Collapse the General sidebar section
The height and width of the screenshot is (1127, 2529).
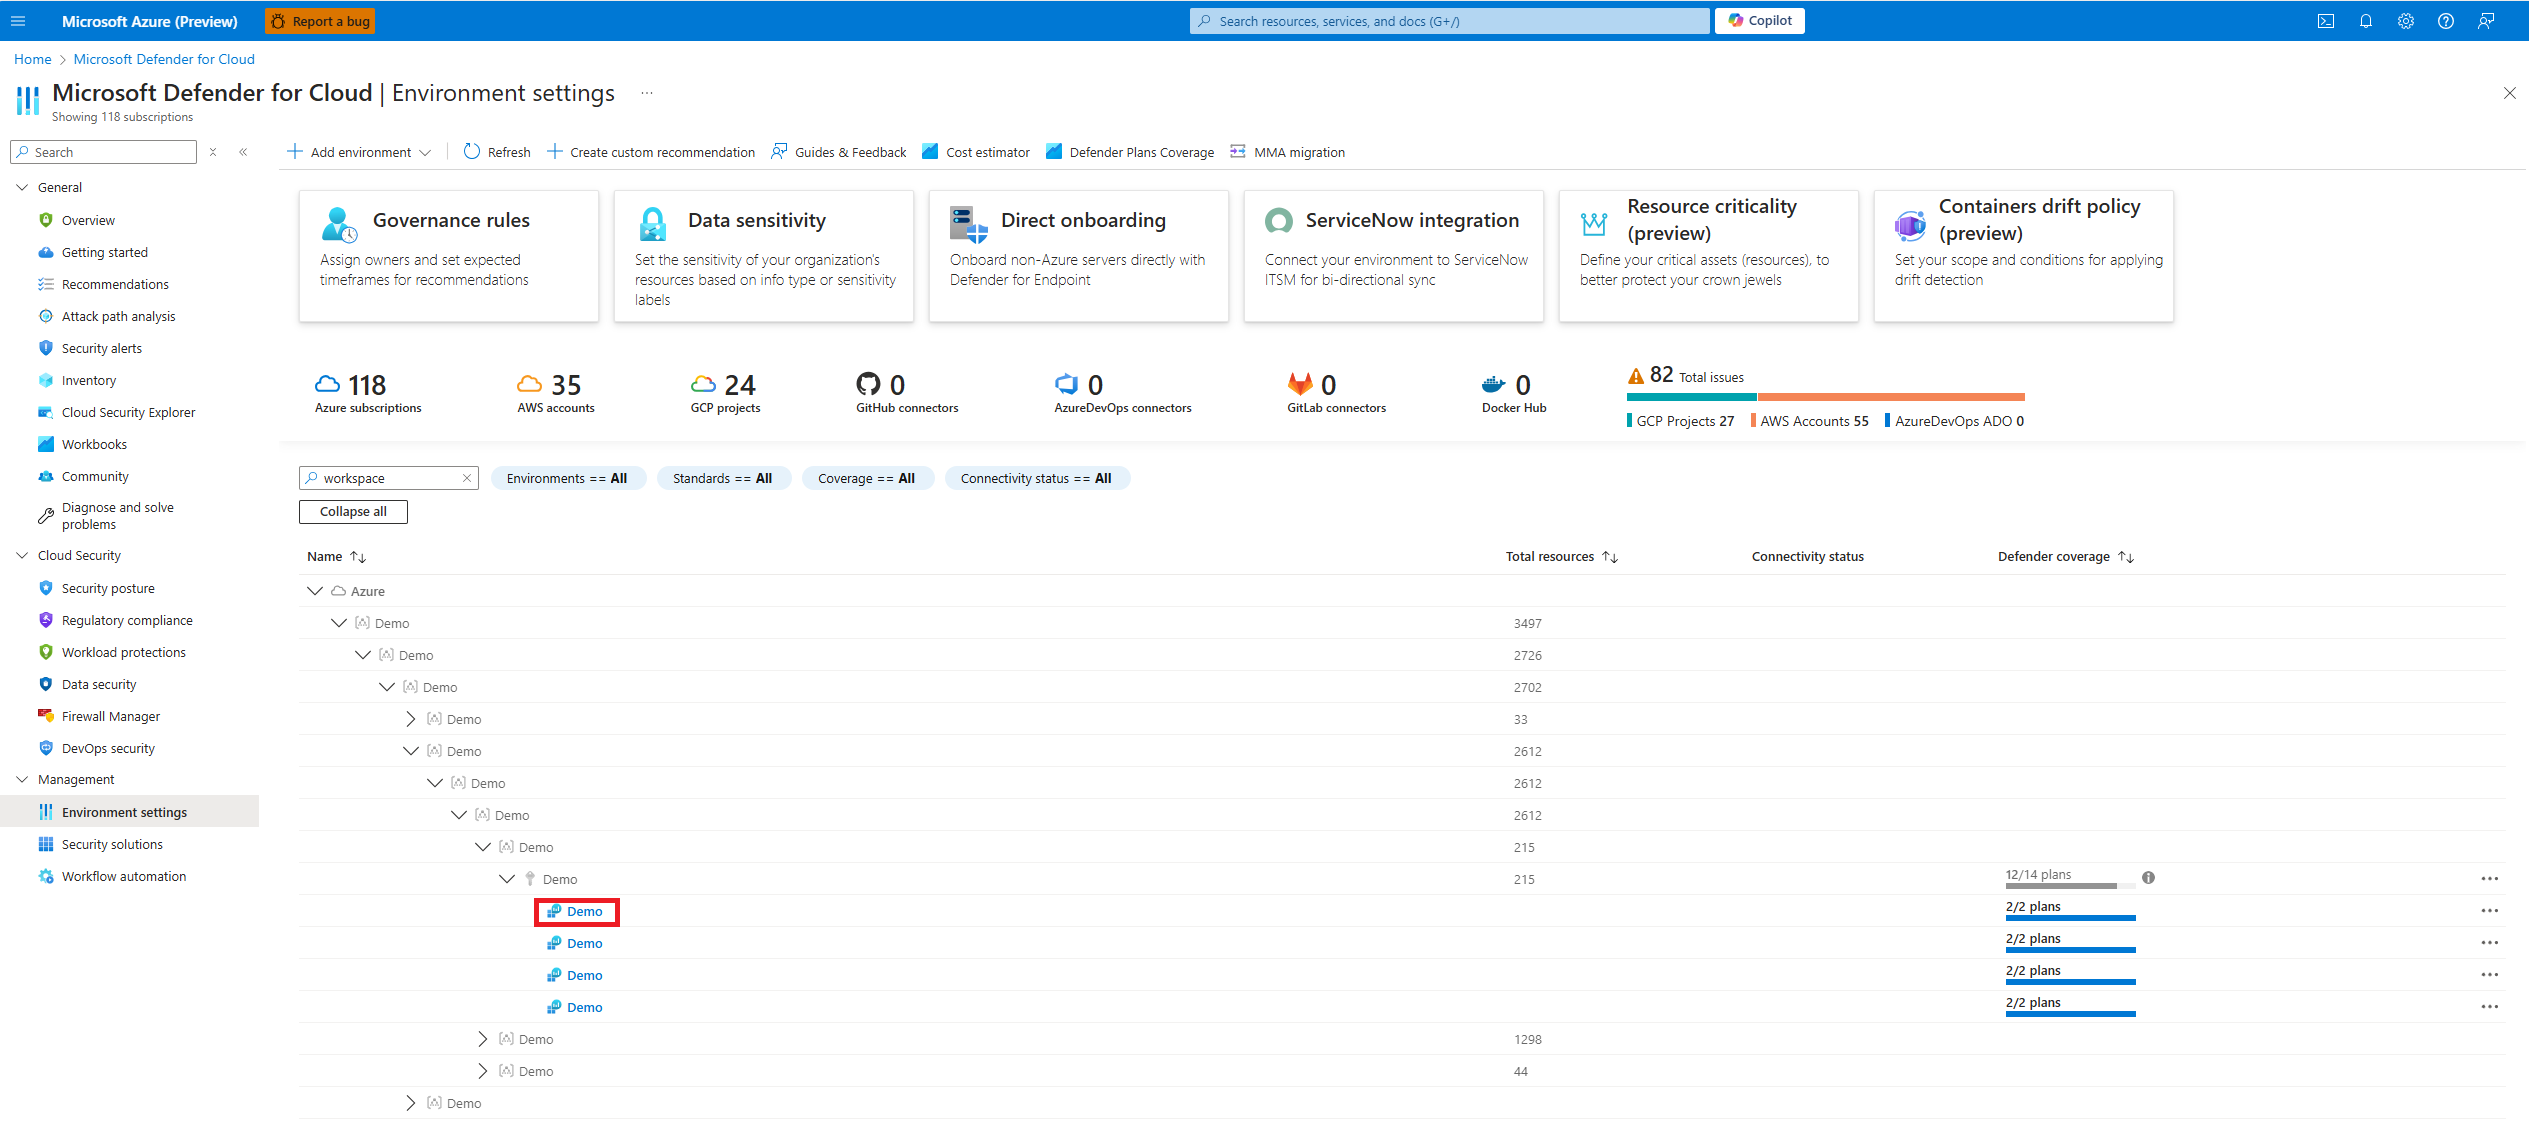[x=22, y=187]
